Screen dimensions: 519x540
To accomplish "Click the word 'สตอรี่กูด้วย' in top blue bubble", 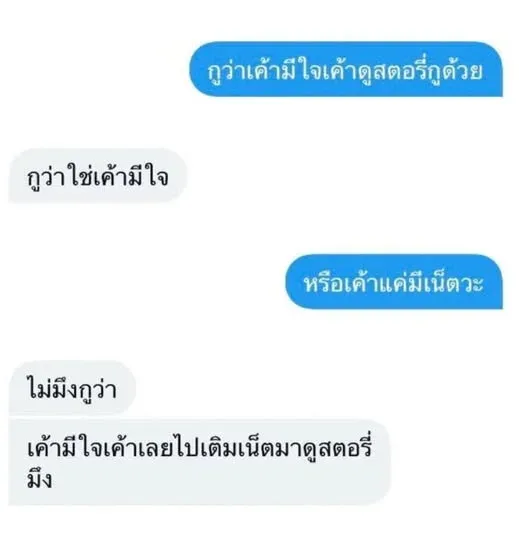I will (427, 72).
